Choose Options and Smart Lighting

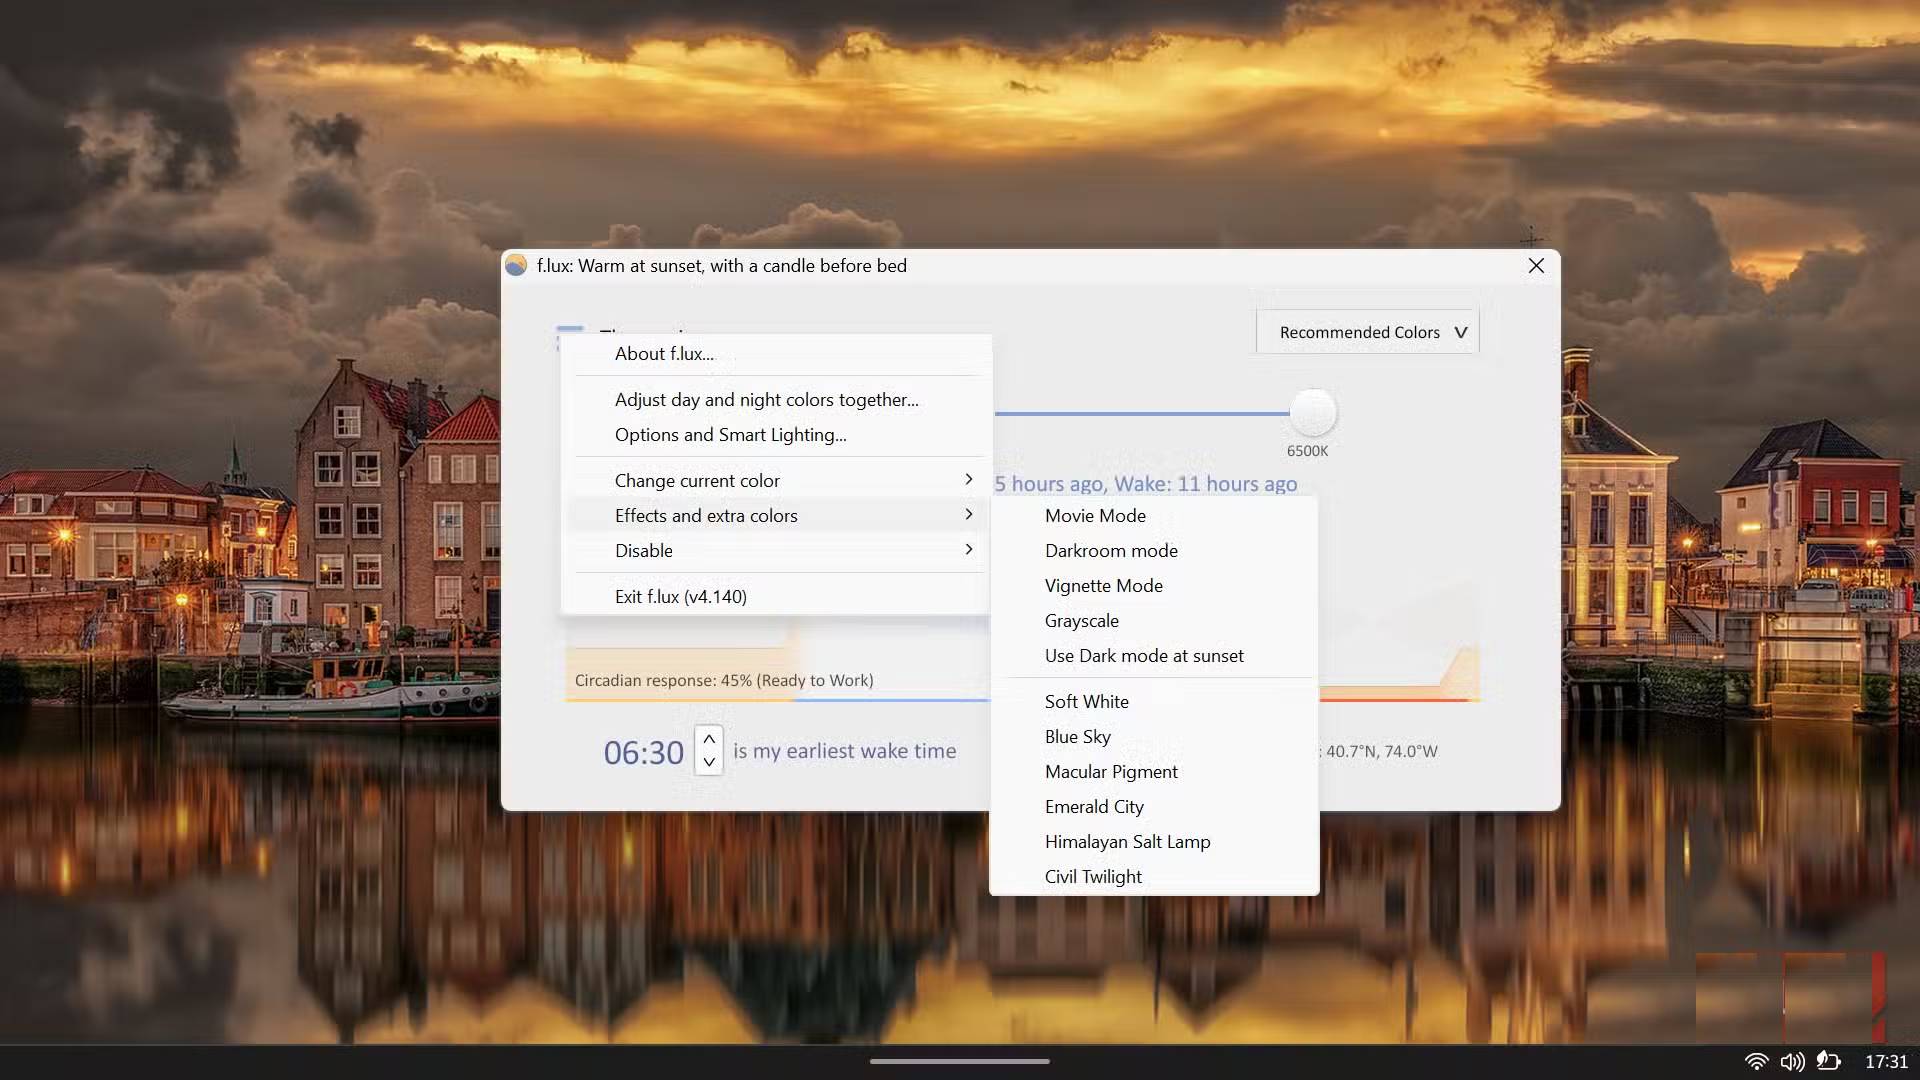coord(730,434)
